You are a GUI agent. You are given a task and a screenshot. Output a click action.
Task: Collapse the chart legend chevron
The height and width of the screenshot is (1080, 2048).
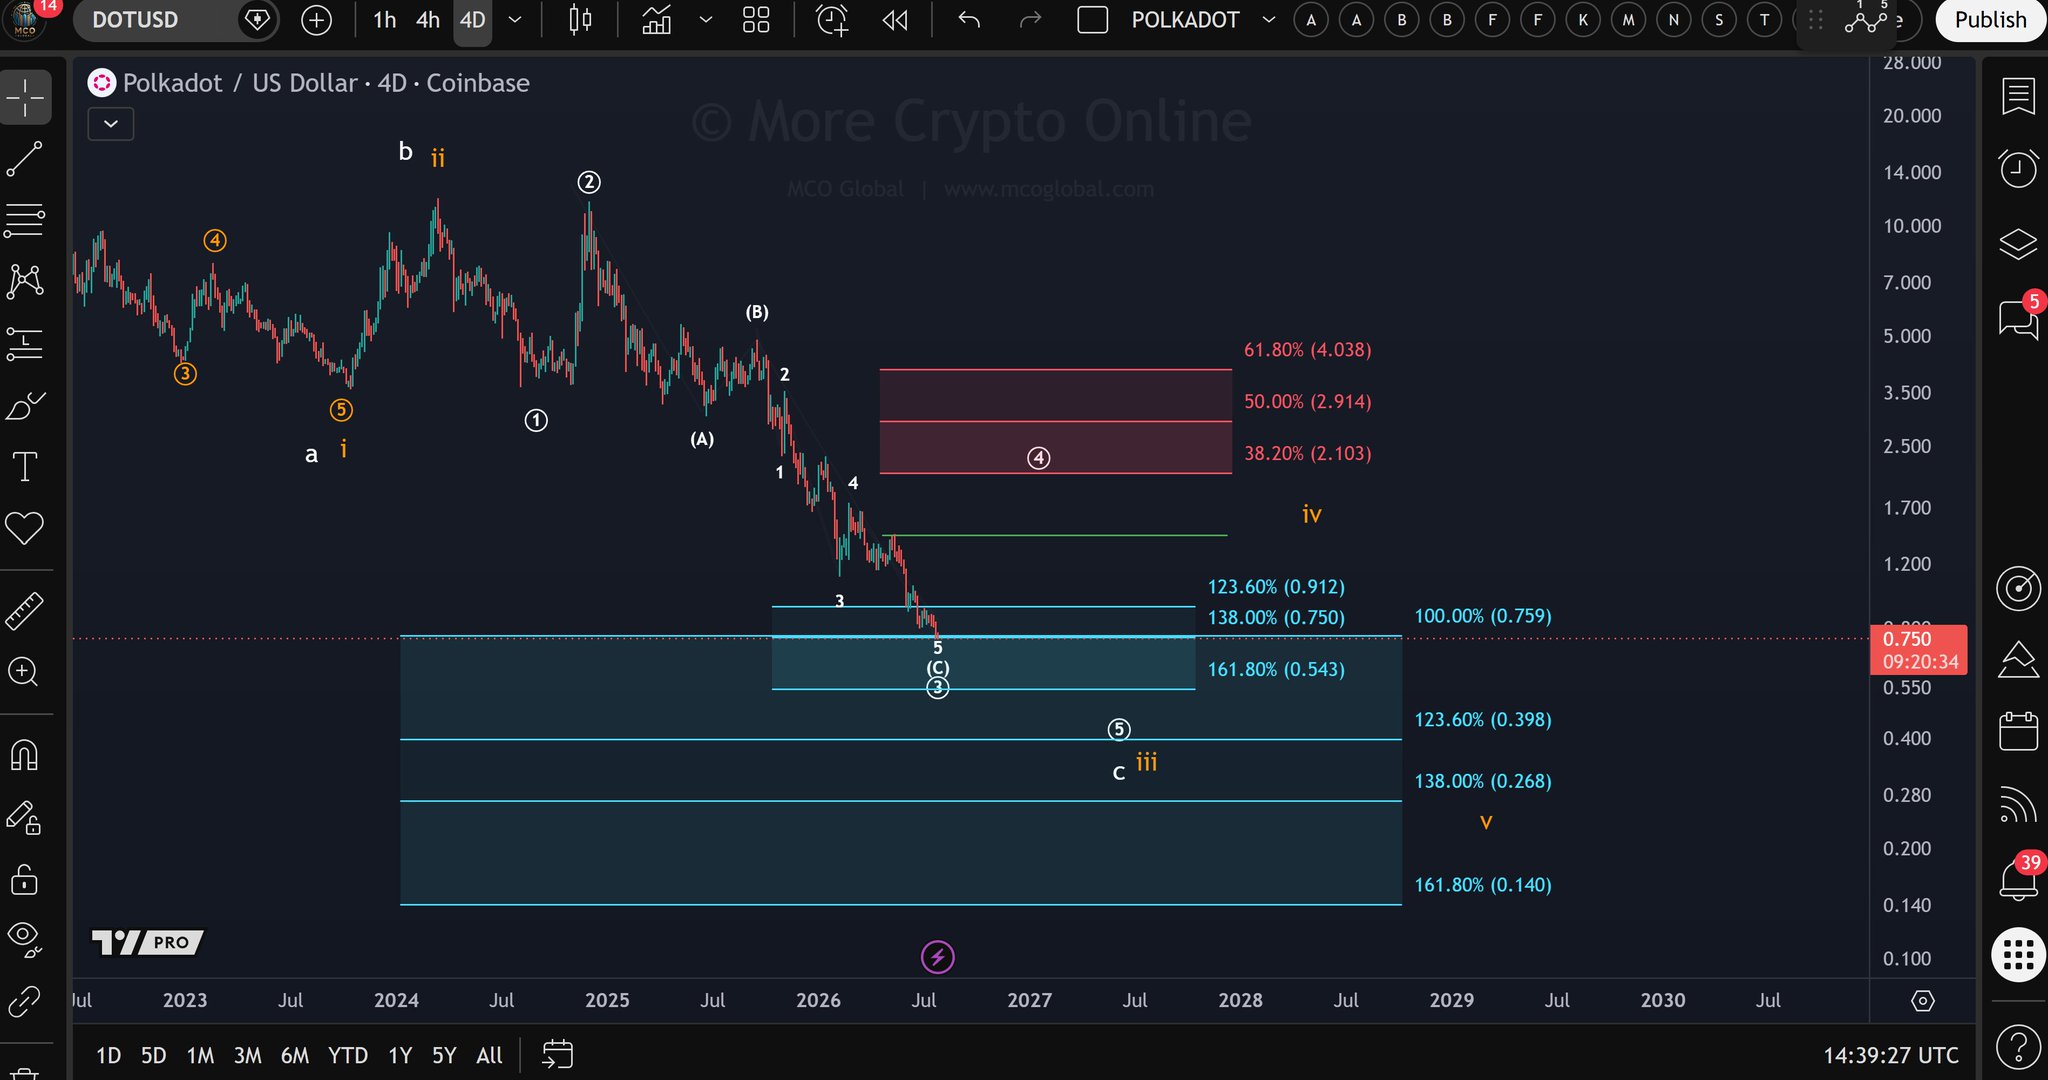(111, 124)
